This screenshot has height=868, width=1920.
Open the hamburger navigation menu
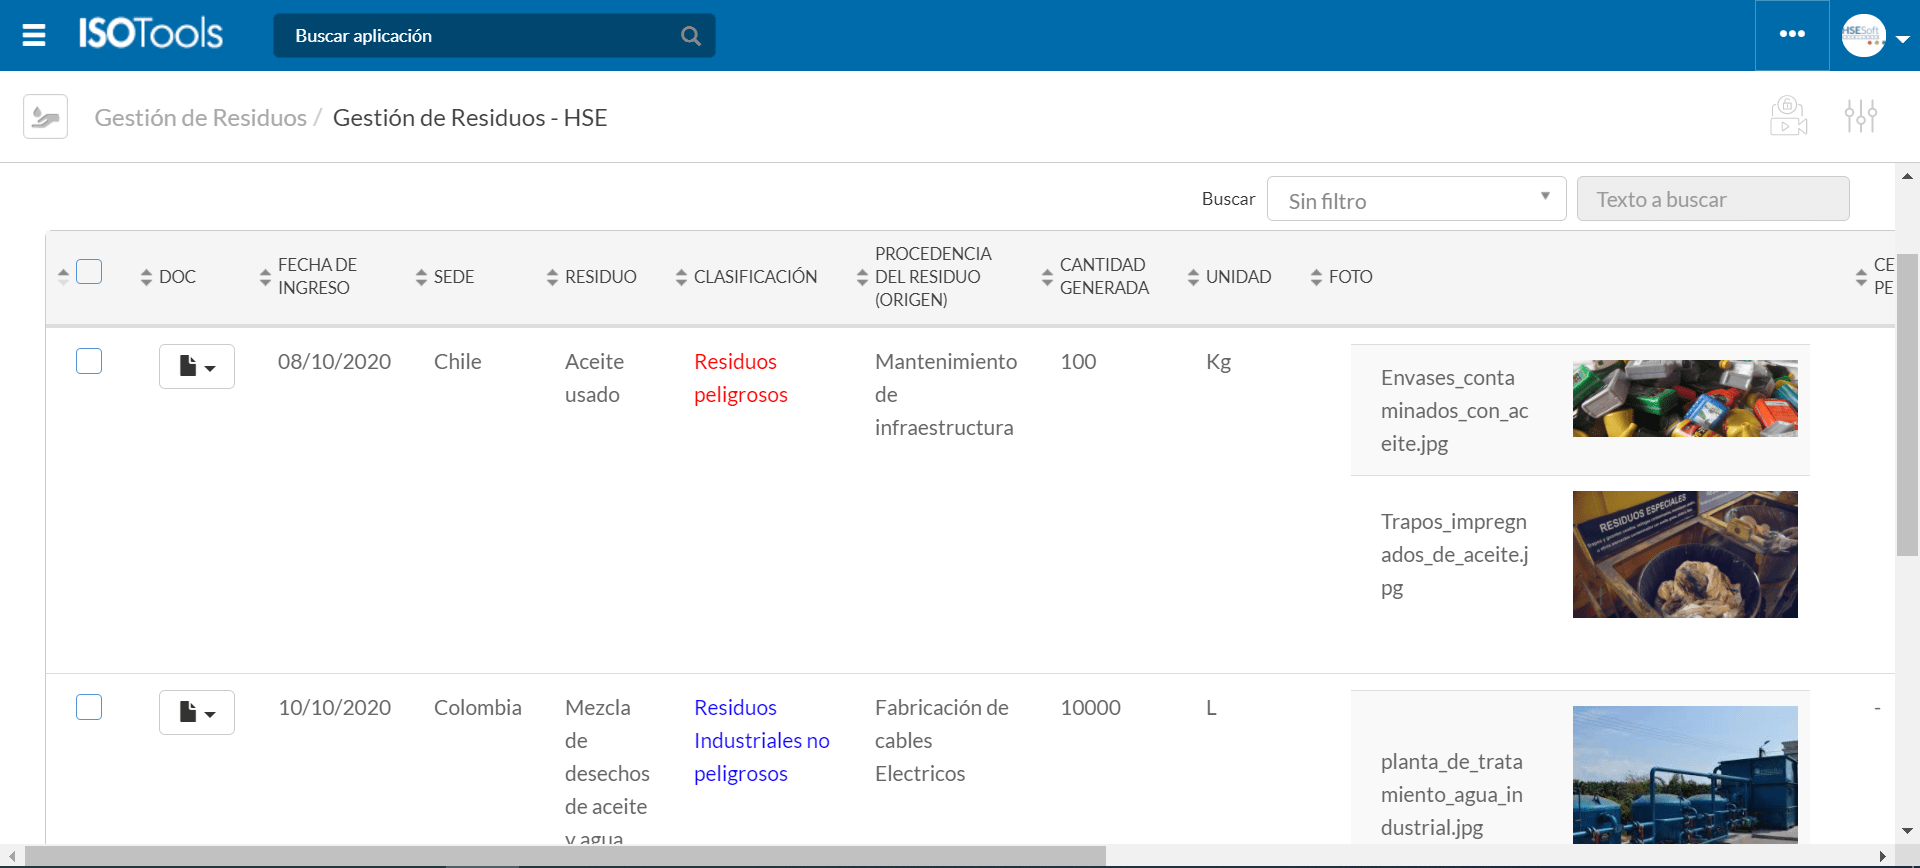coord(34,36)
